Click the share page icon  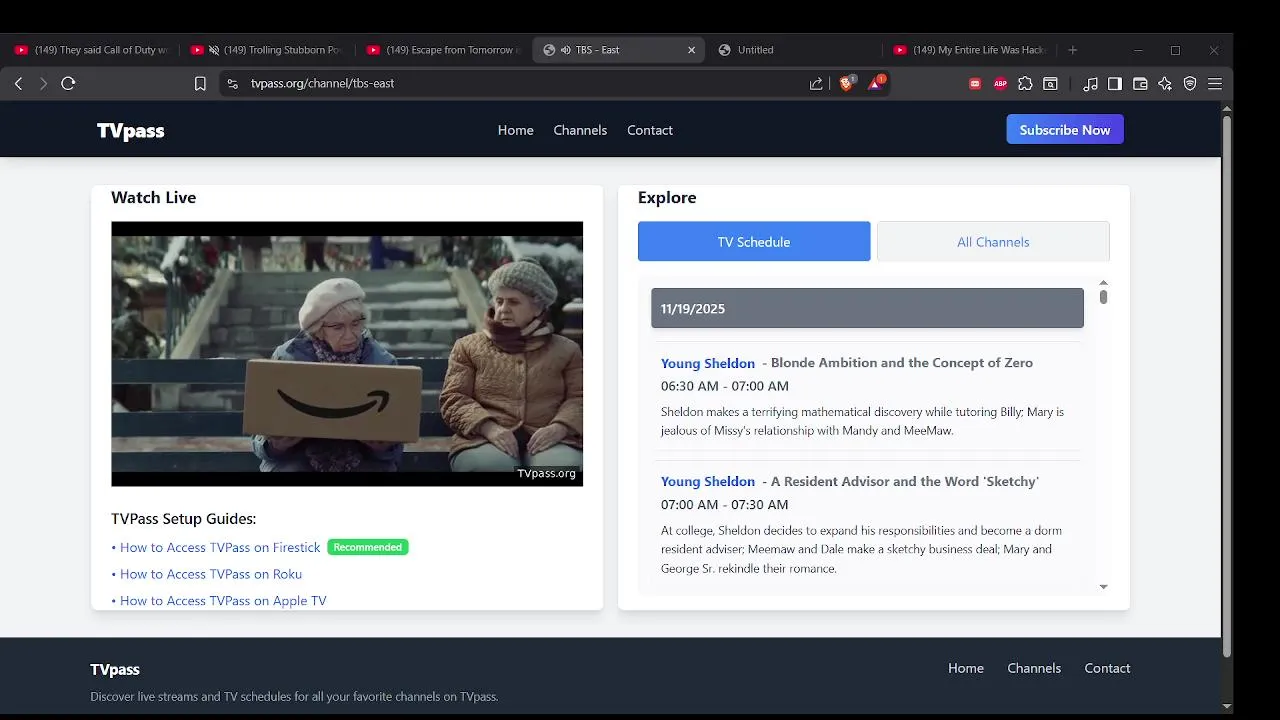tap(816, 84)
